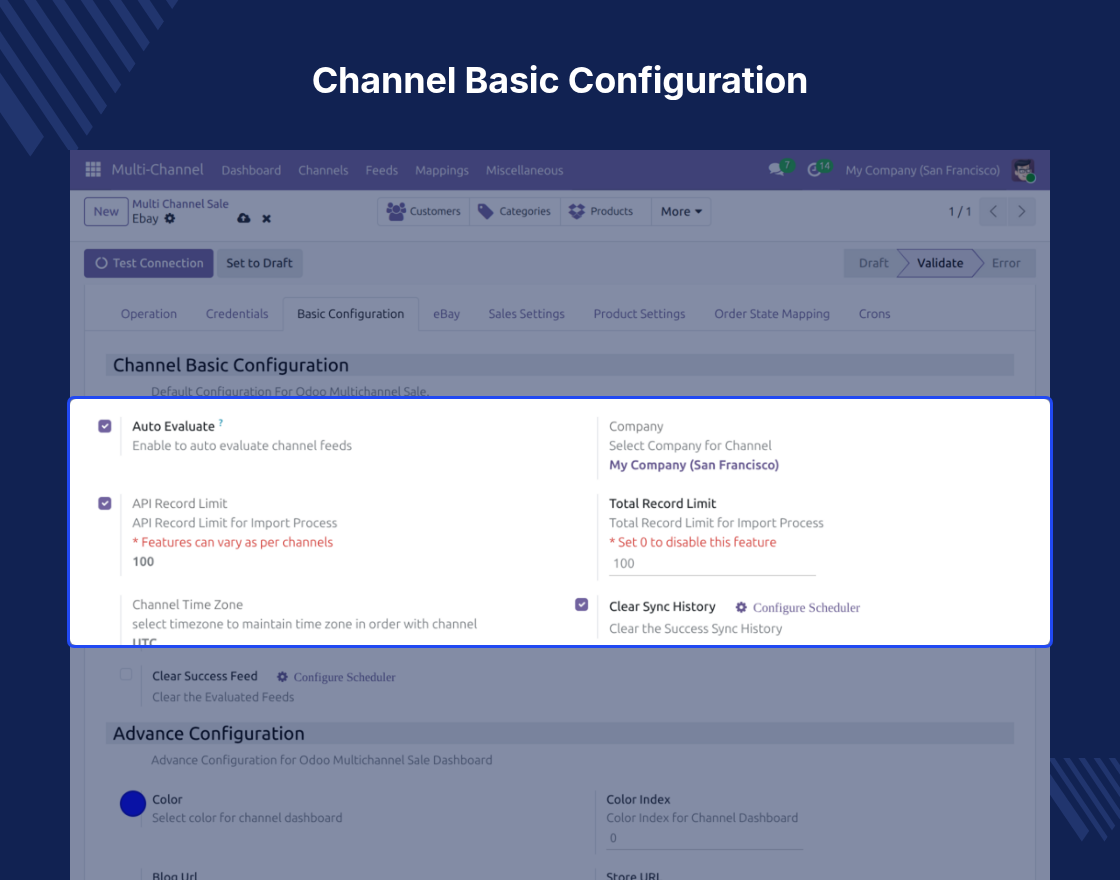
Task: Open the Miscellaneous menu
Action: pyautogui.click(x=524, y=170)
